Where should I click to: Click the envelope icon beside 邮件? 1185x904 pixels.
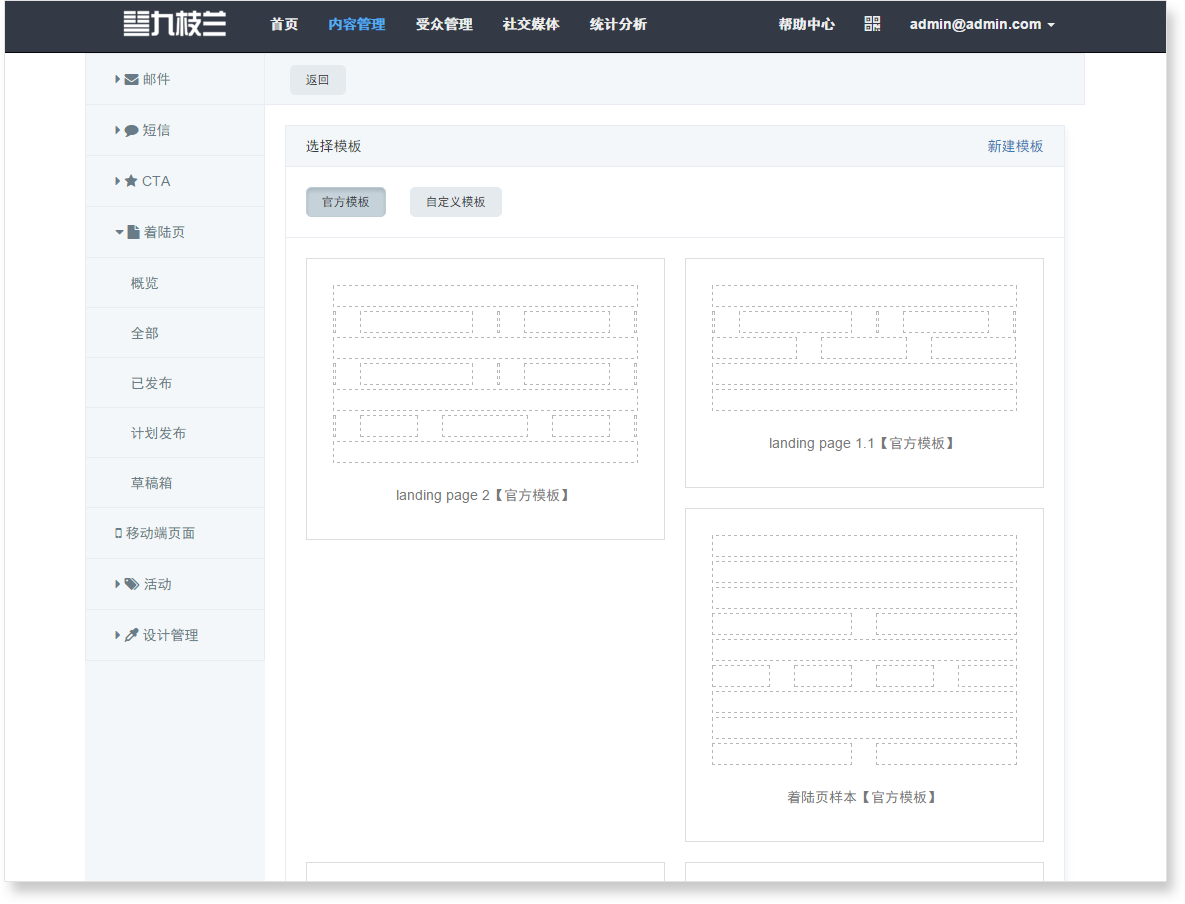coord(131,79)
